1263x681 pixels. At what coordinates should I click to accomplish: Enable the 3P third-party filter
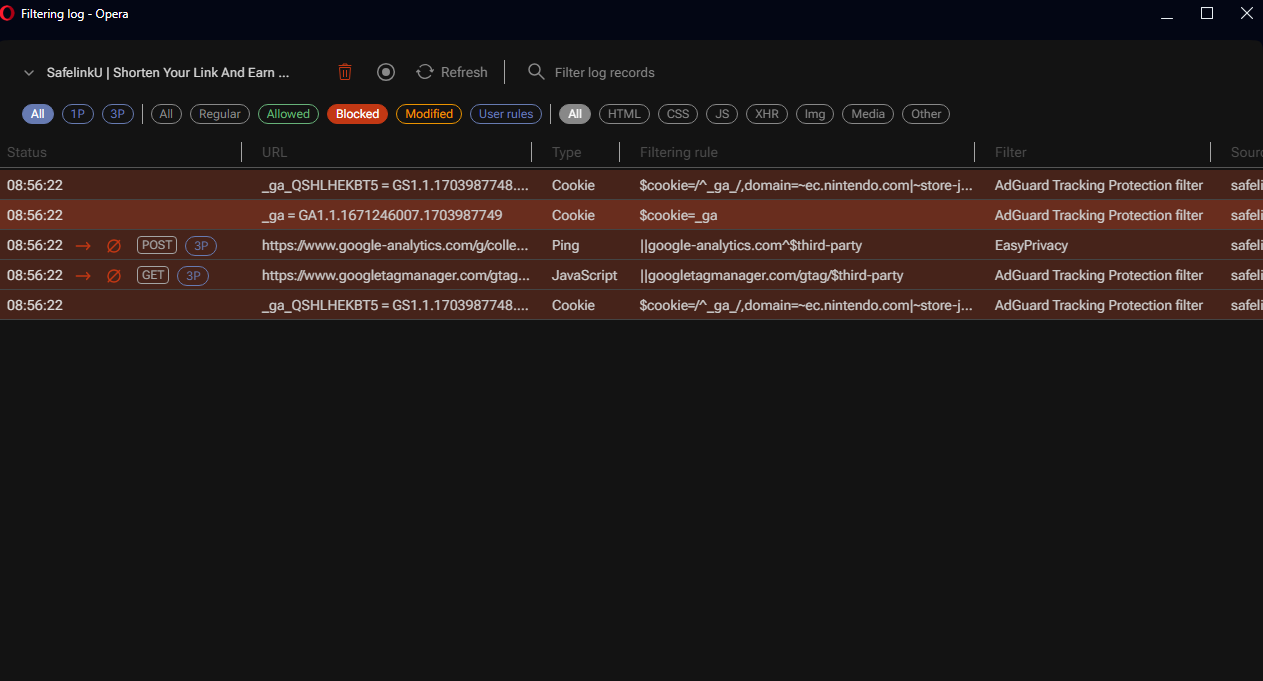click(117, 114)
